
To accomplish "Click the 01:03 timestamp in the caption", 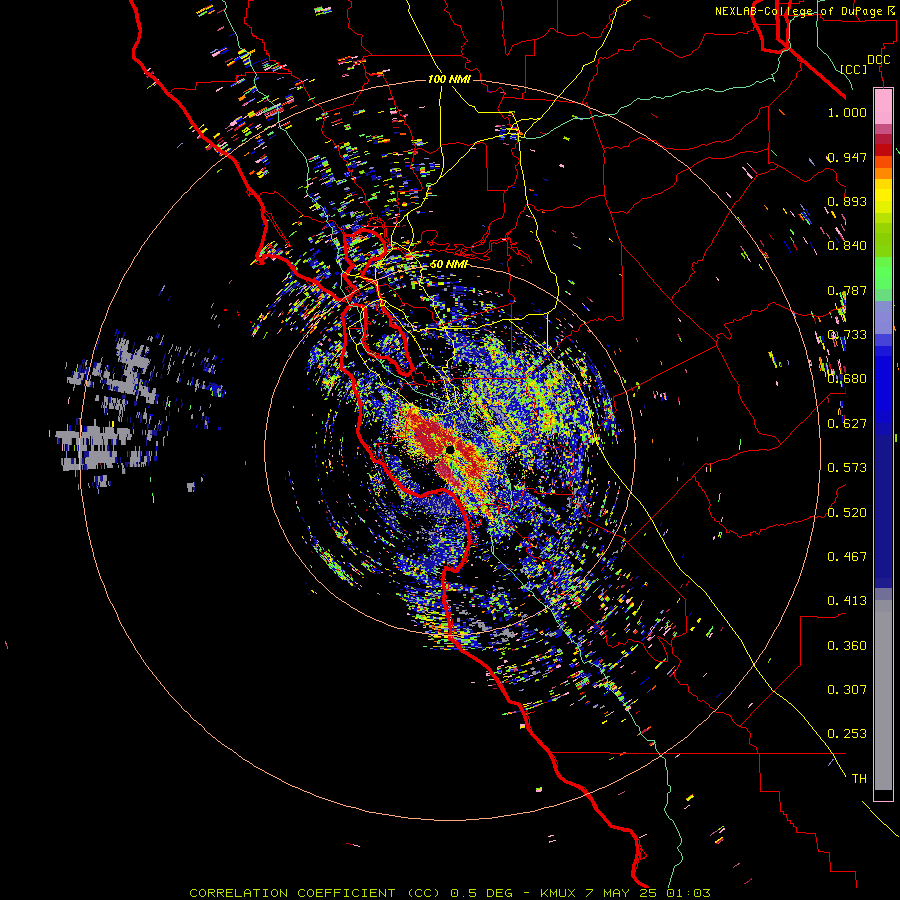I will (688, 893).
